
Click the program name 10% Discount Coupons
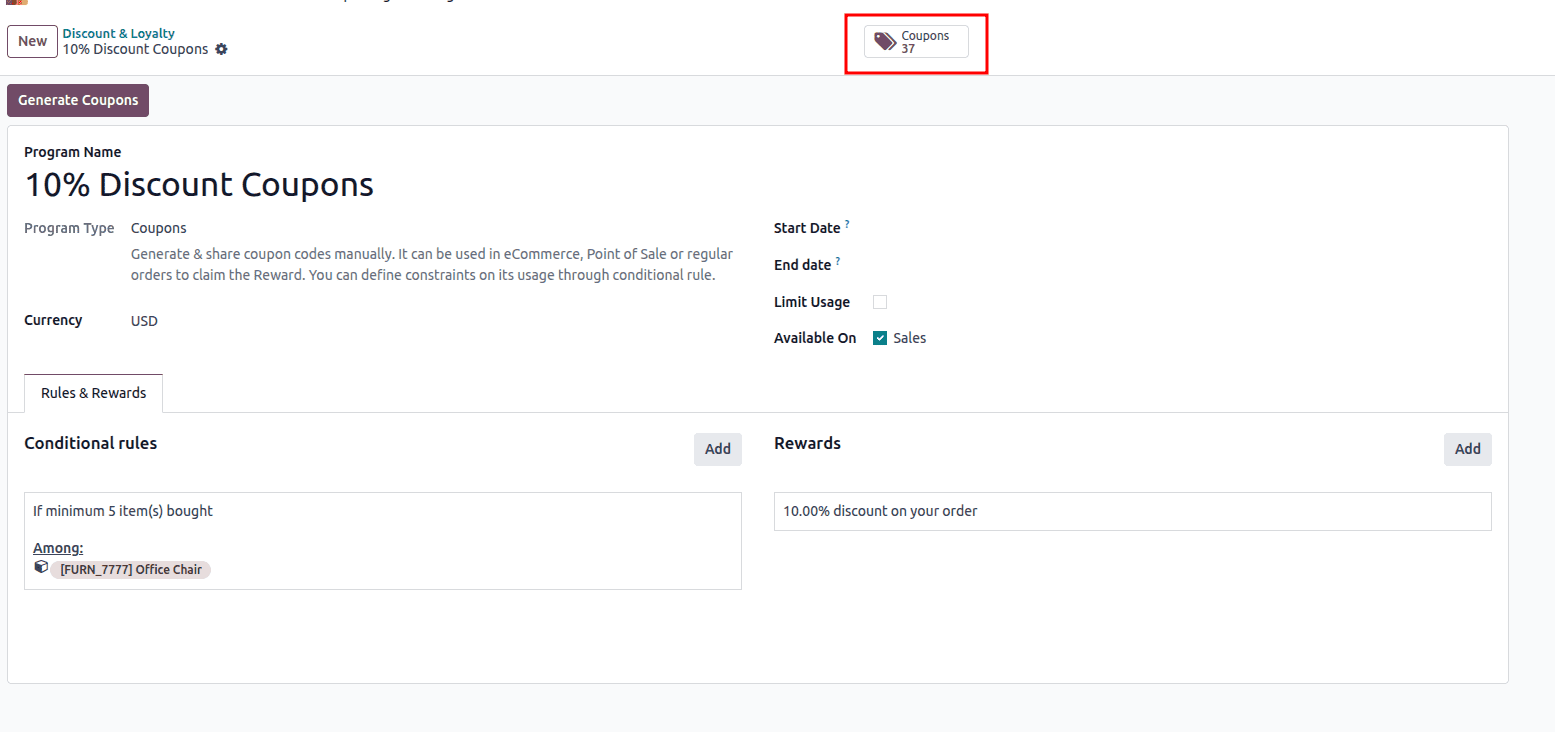click(x=198, y=184)
